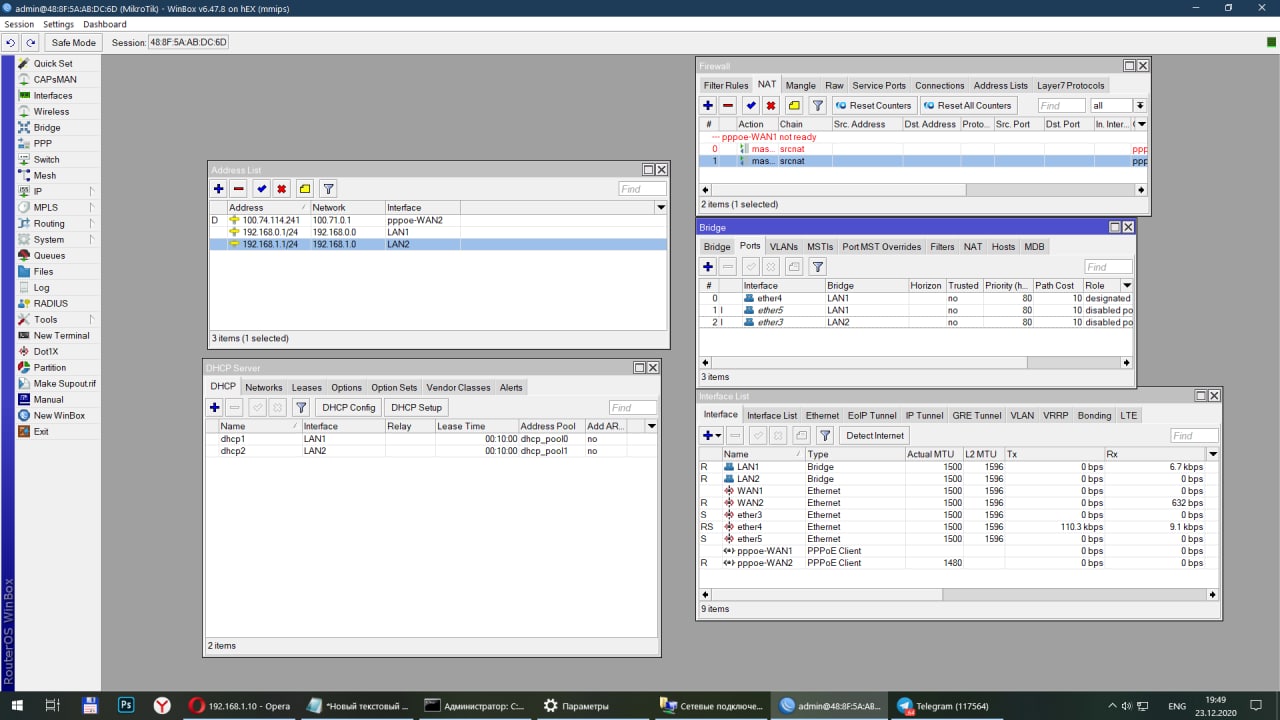Click DHCP Config button
This screenshot has width=1280, height=720.
349,407
